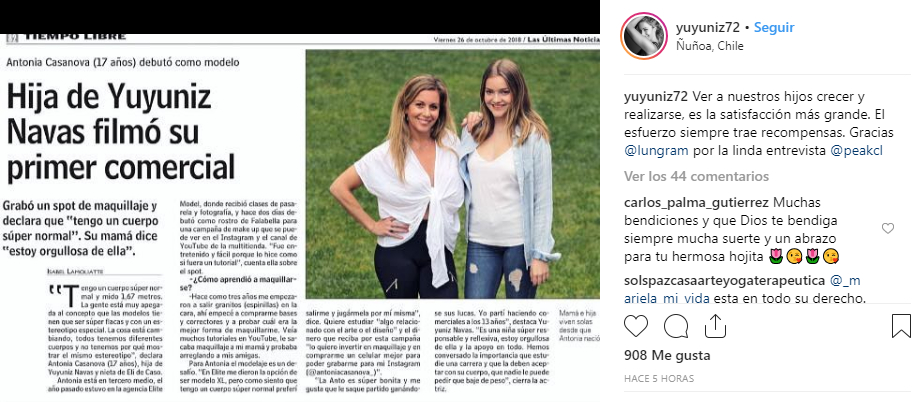This screenshot has width=914, height=402.
Task: View the 908 Me gusta likes list
Action: pyautogui.click(x=659, y=355)
